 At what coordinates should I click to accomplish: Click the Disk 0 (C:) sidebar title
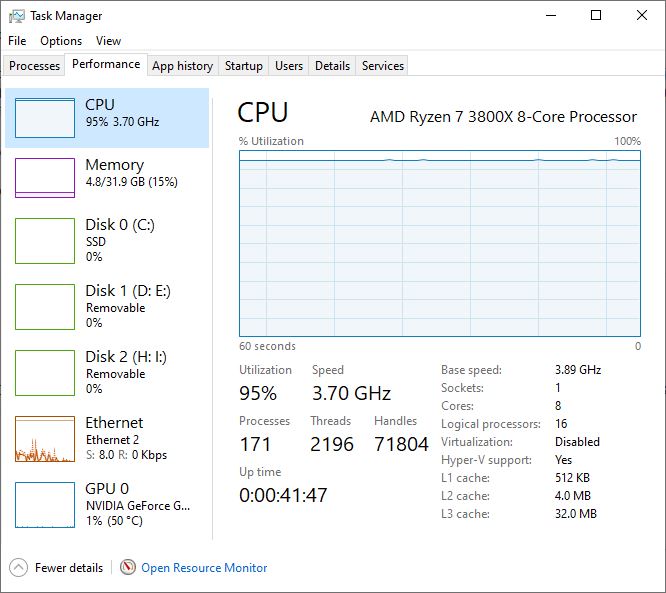pyautogui.click(x=120, y=225)
